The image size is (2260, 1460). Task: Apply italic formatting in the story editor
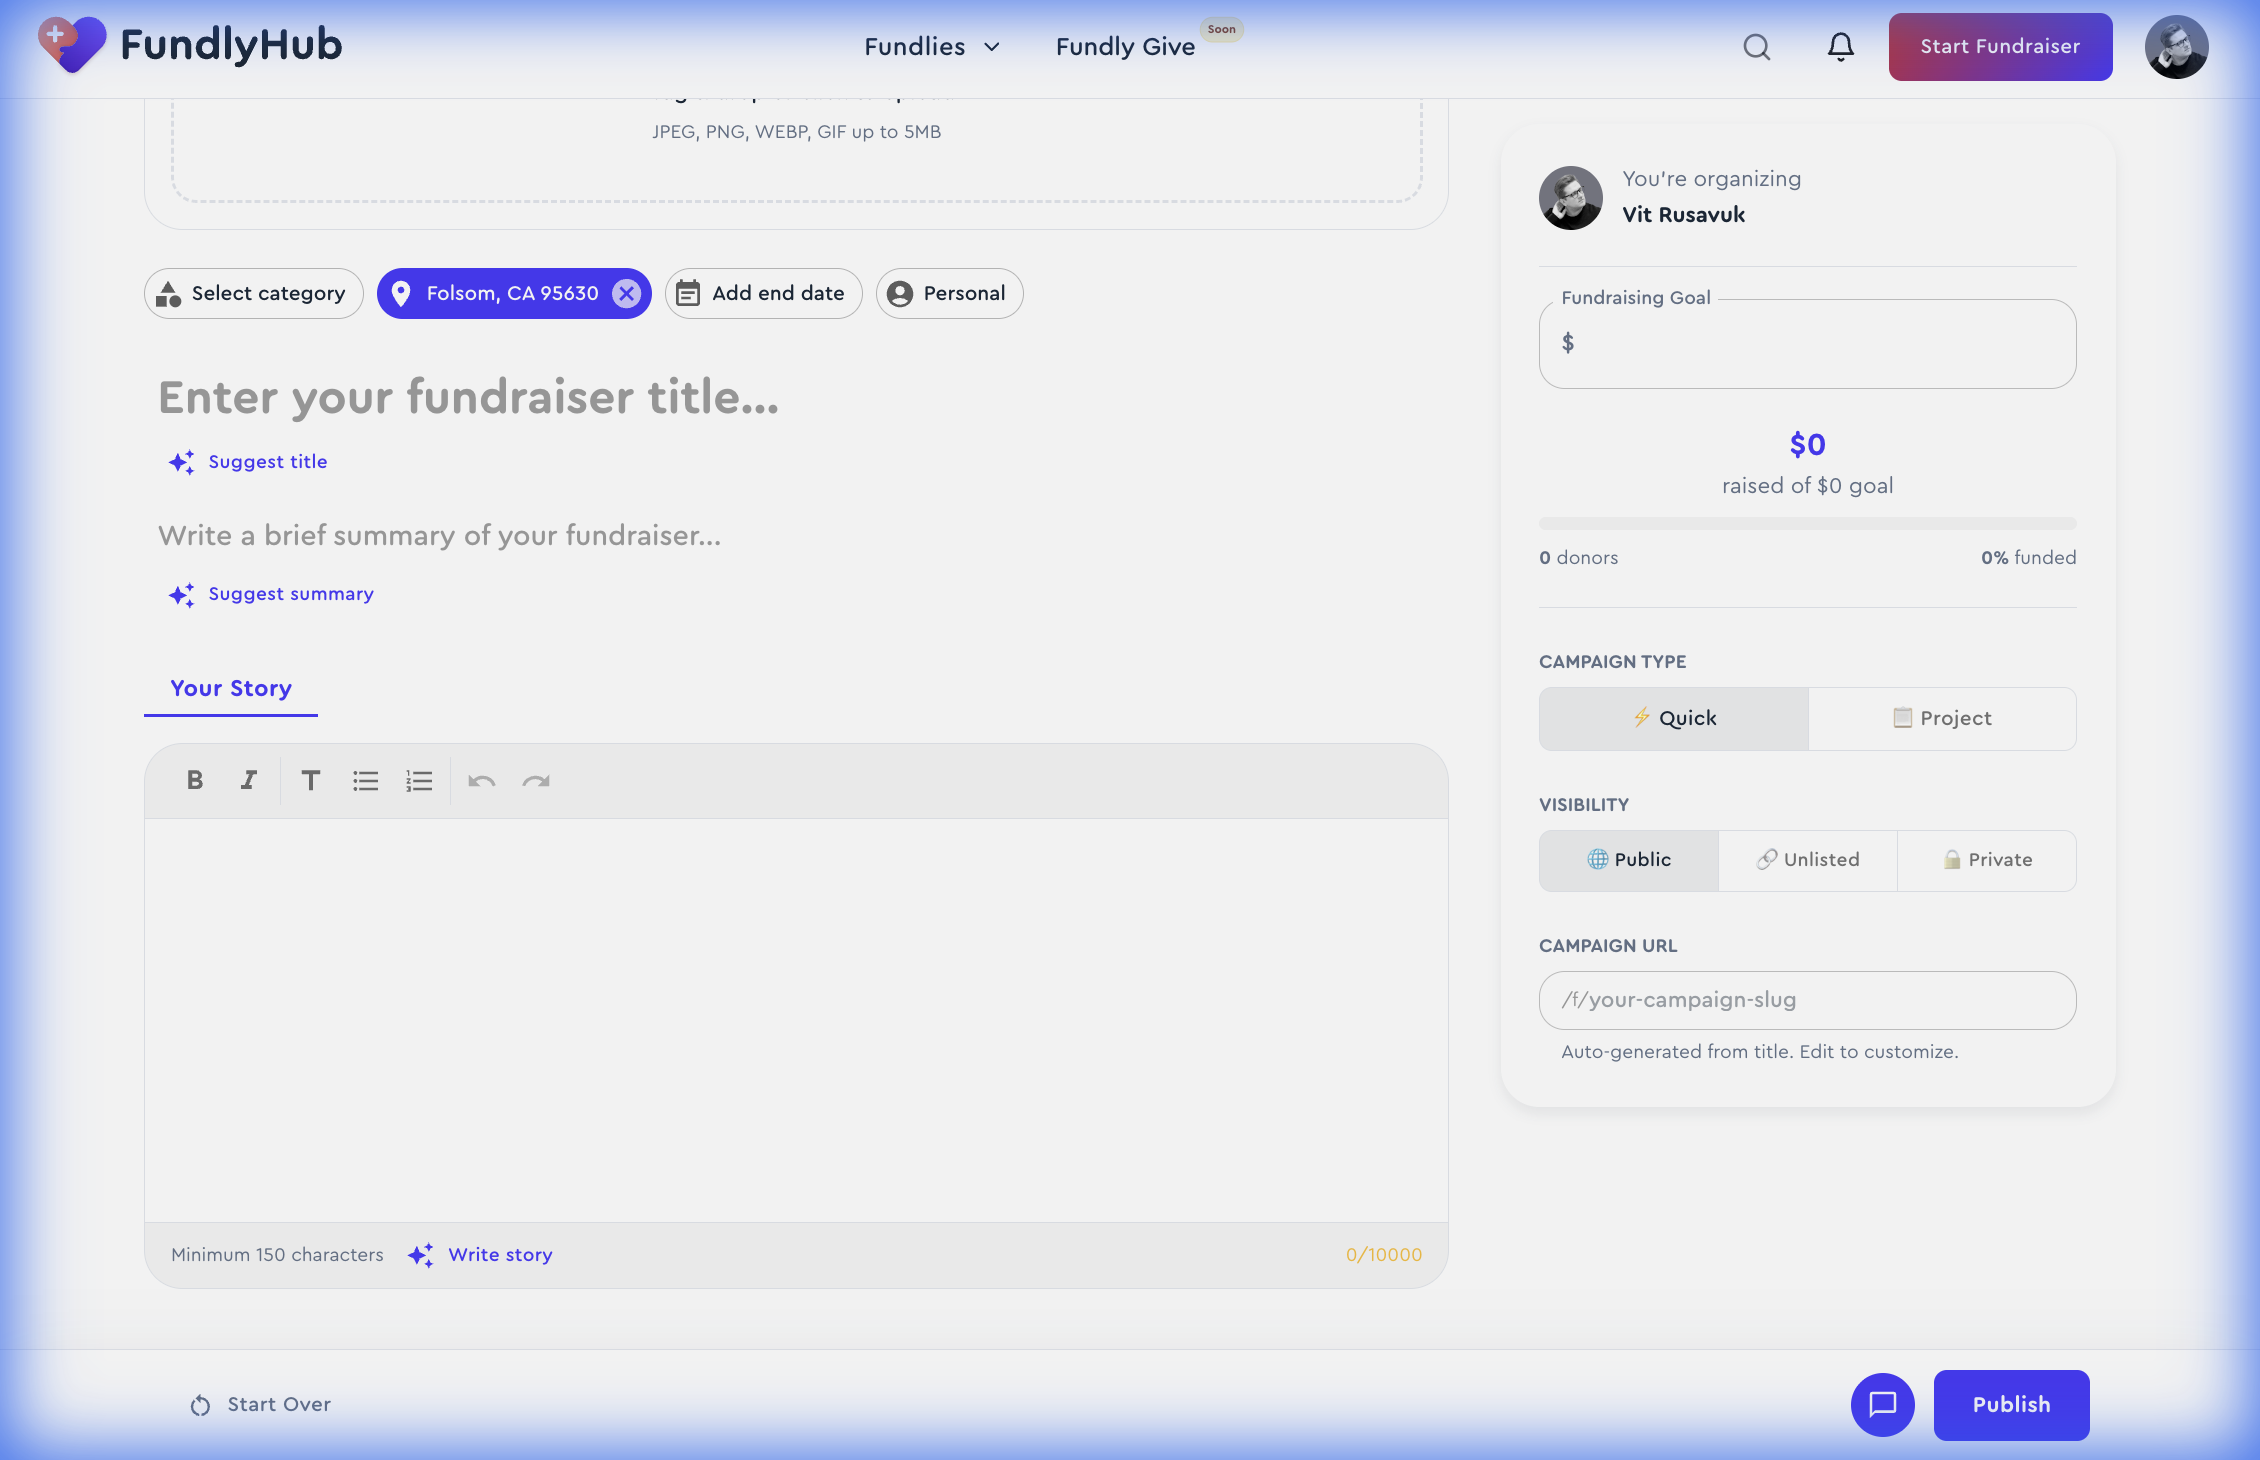pos(248,781)
